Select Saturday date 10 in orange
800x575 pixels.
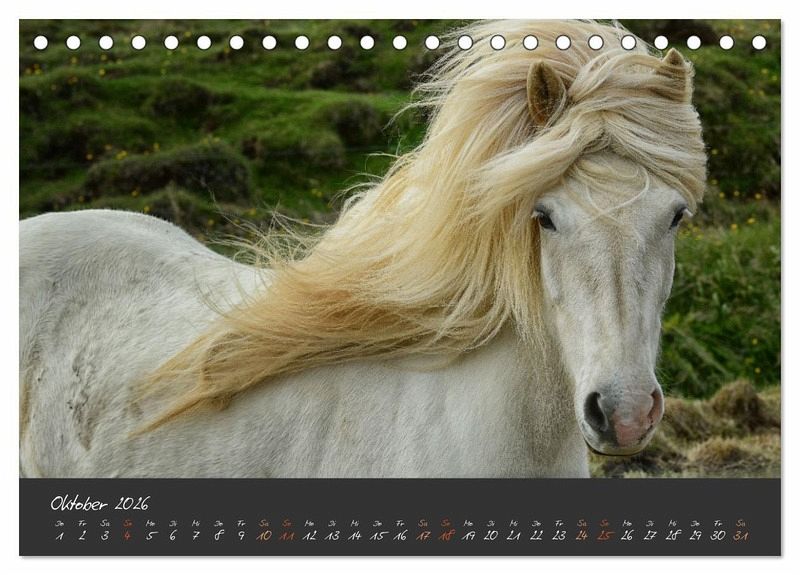(264, 535)
